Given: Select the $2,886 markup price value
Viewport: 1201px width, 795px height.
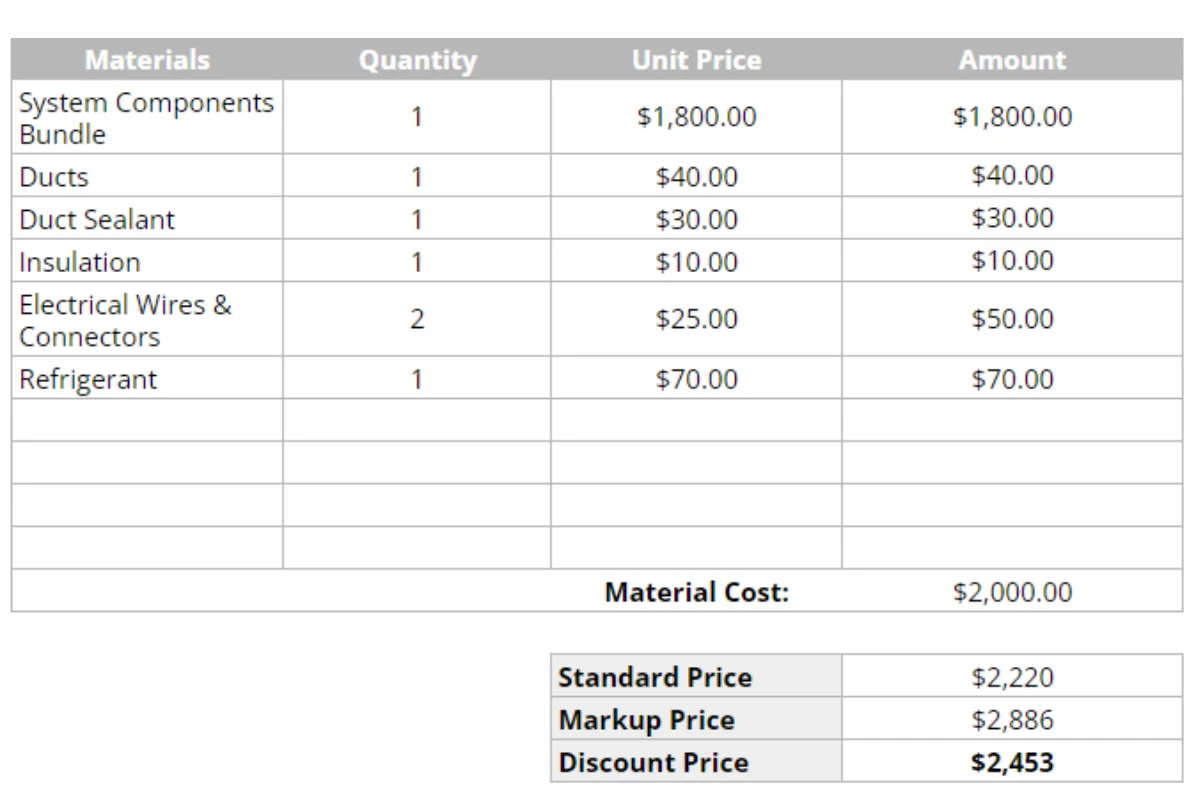Looking at the screenshot, I should [x=1012, y=721].
